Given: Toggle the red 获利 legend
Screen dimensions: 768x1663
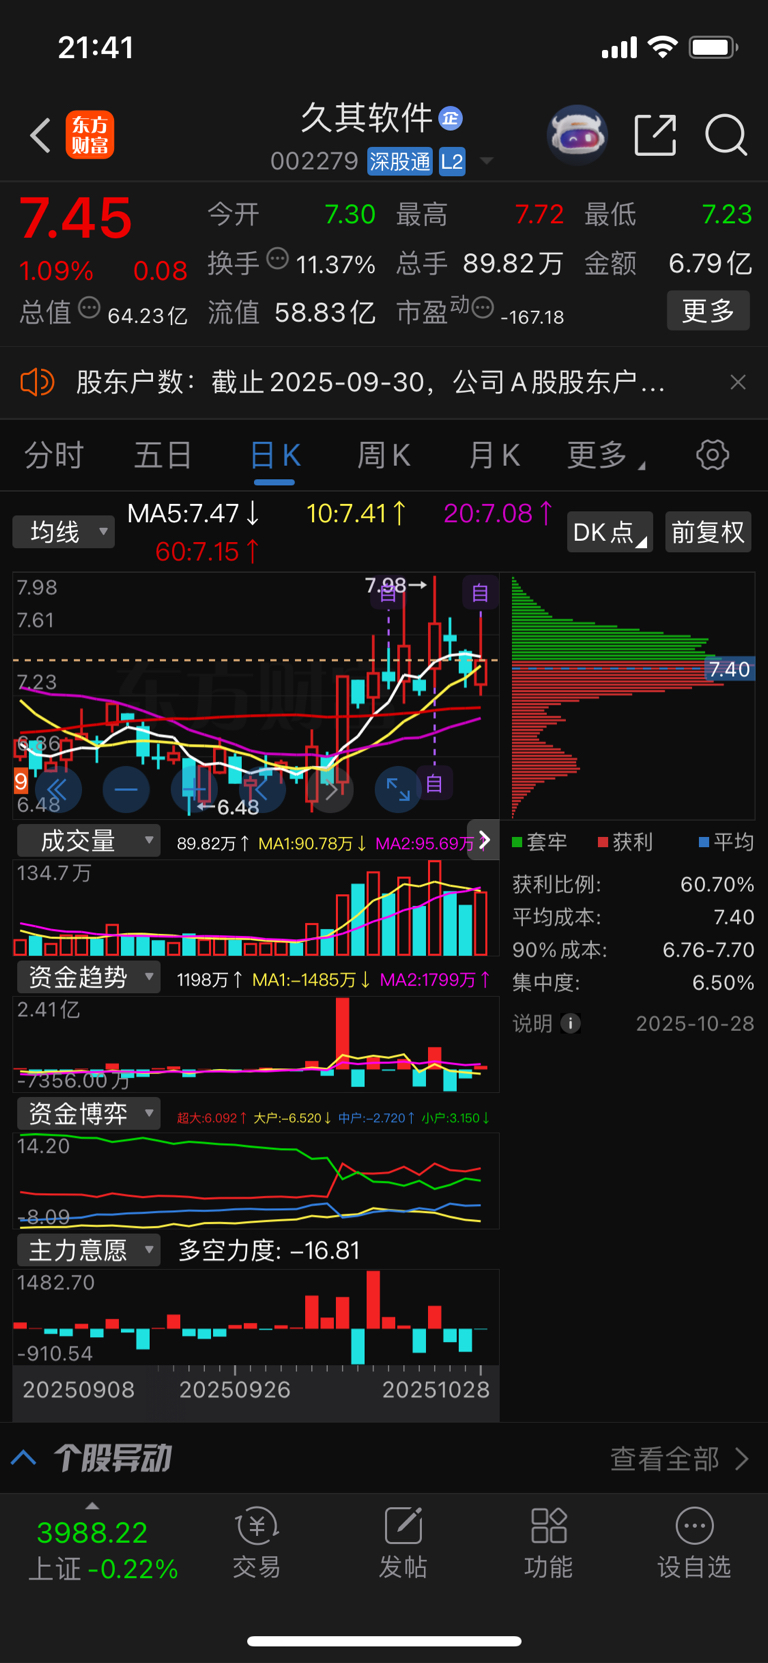Looking at the screenshot, I should 625,842.
